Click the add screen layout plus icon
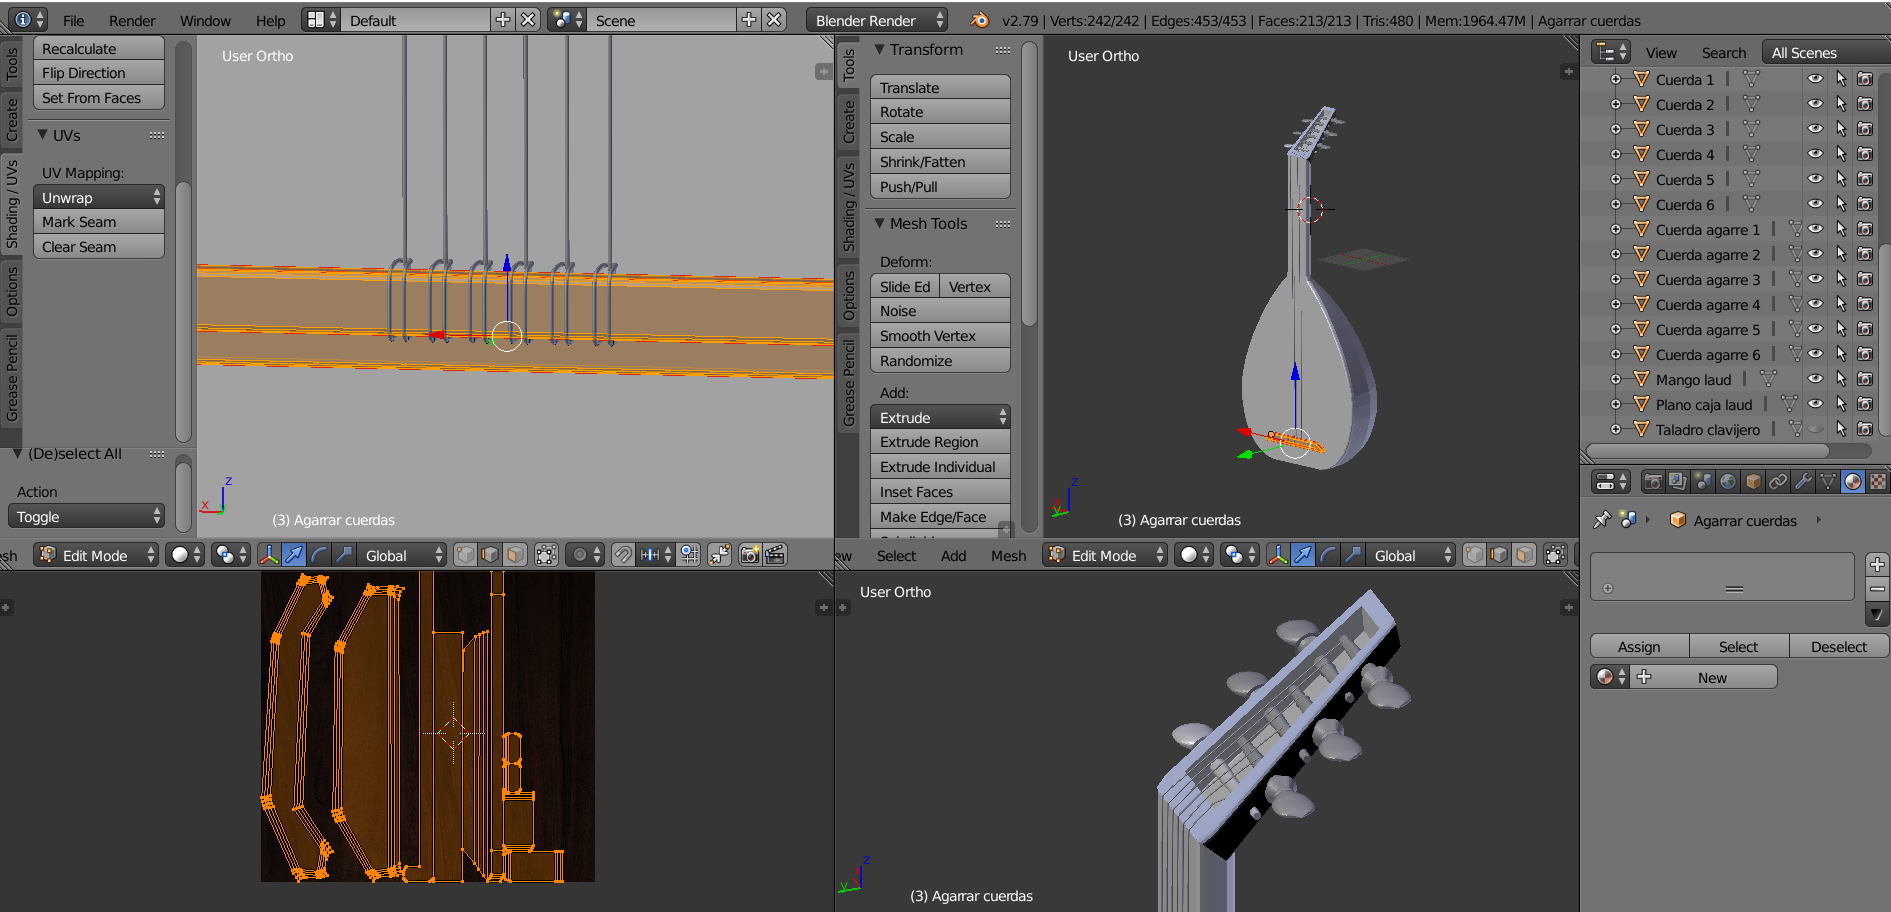Screen dimensions: 1891x912 tap(503, 20)
